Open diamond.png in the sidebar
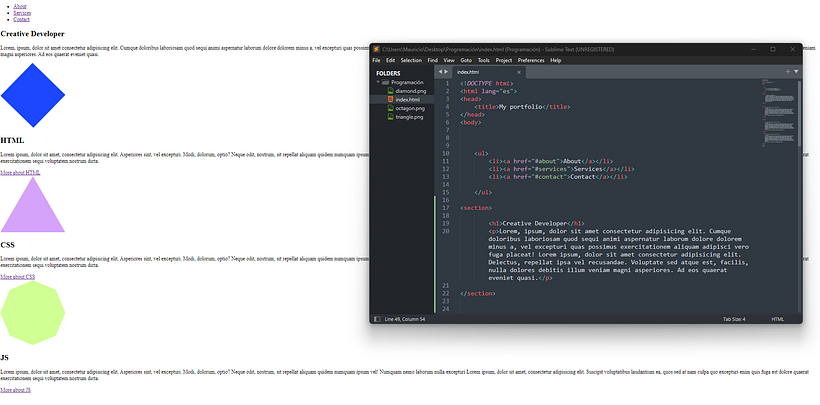 [x=412, y=91]
